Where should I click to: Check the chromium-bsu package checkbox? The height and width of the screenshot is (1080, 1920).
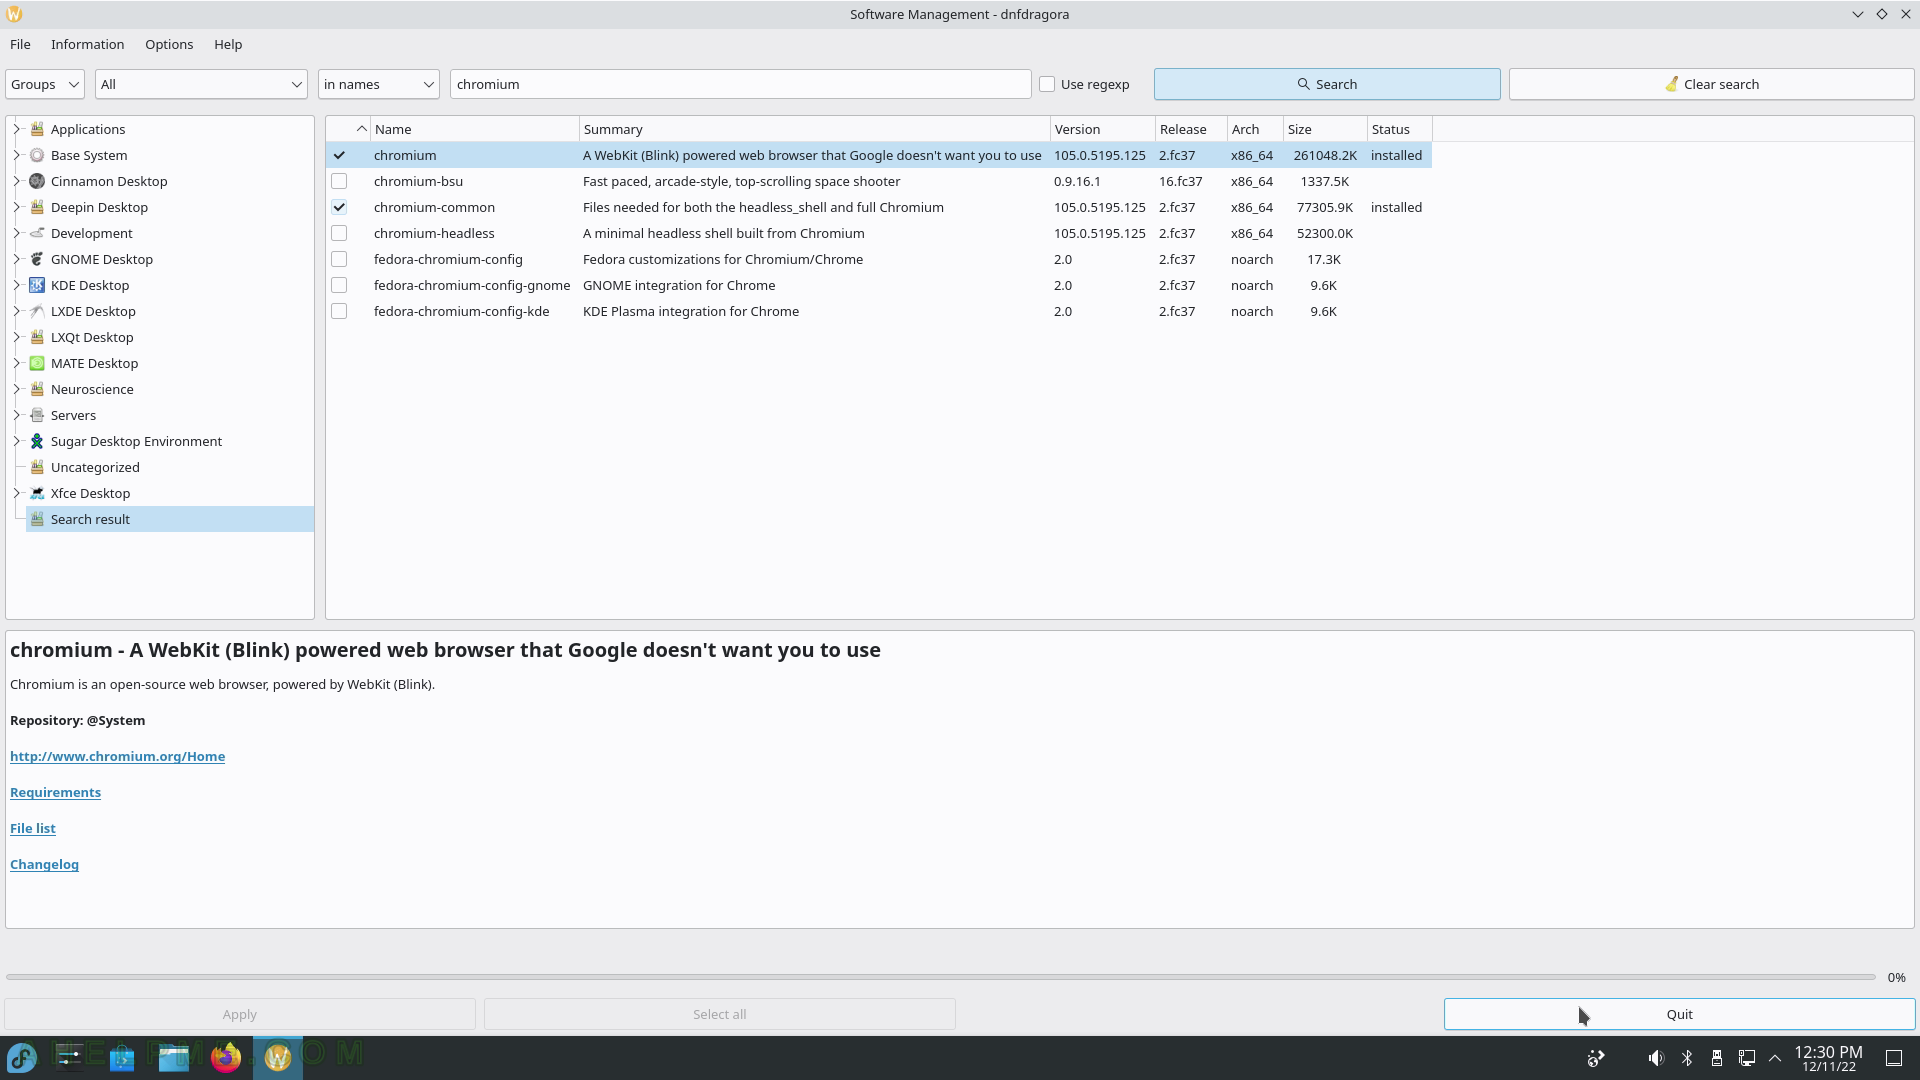(x=339, y=181)
